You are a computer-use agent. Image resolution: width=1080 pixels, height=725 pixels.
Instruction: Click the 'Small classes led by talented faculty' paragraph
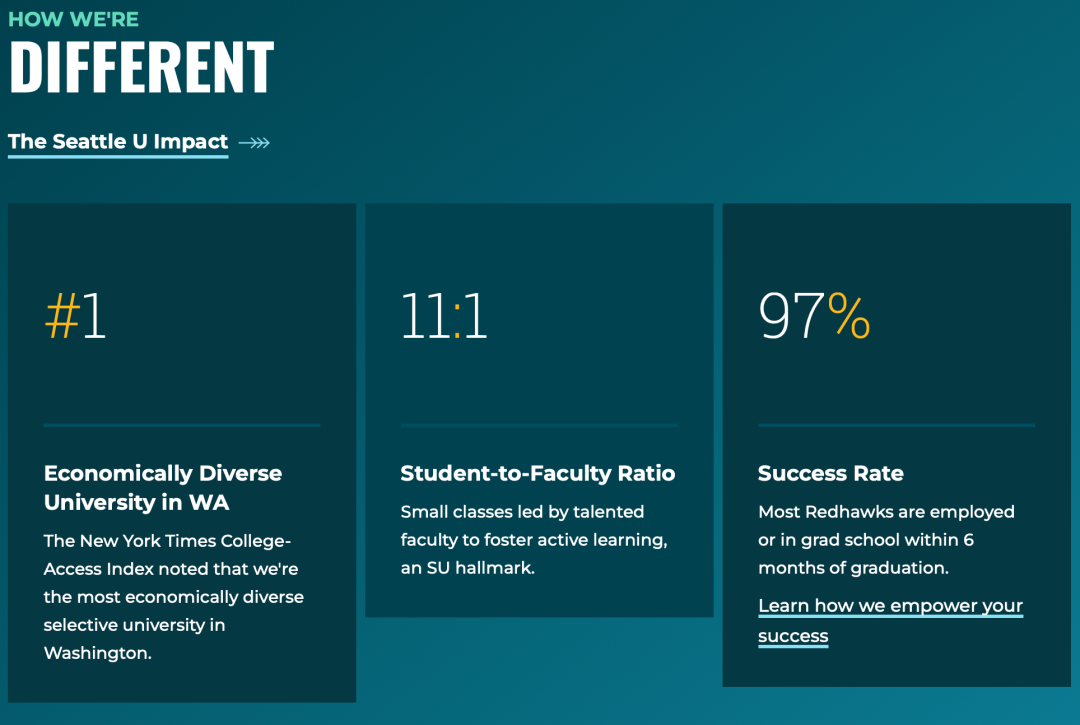pos(534,540)
